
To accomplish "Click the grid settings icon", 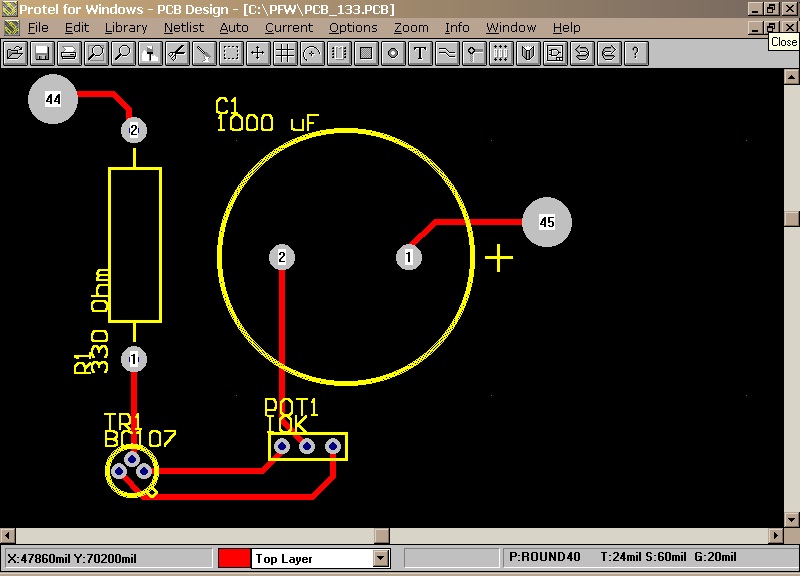I will point(285,53).
